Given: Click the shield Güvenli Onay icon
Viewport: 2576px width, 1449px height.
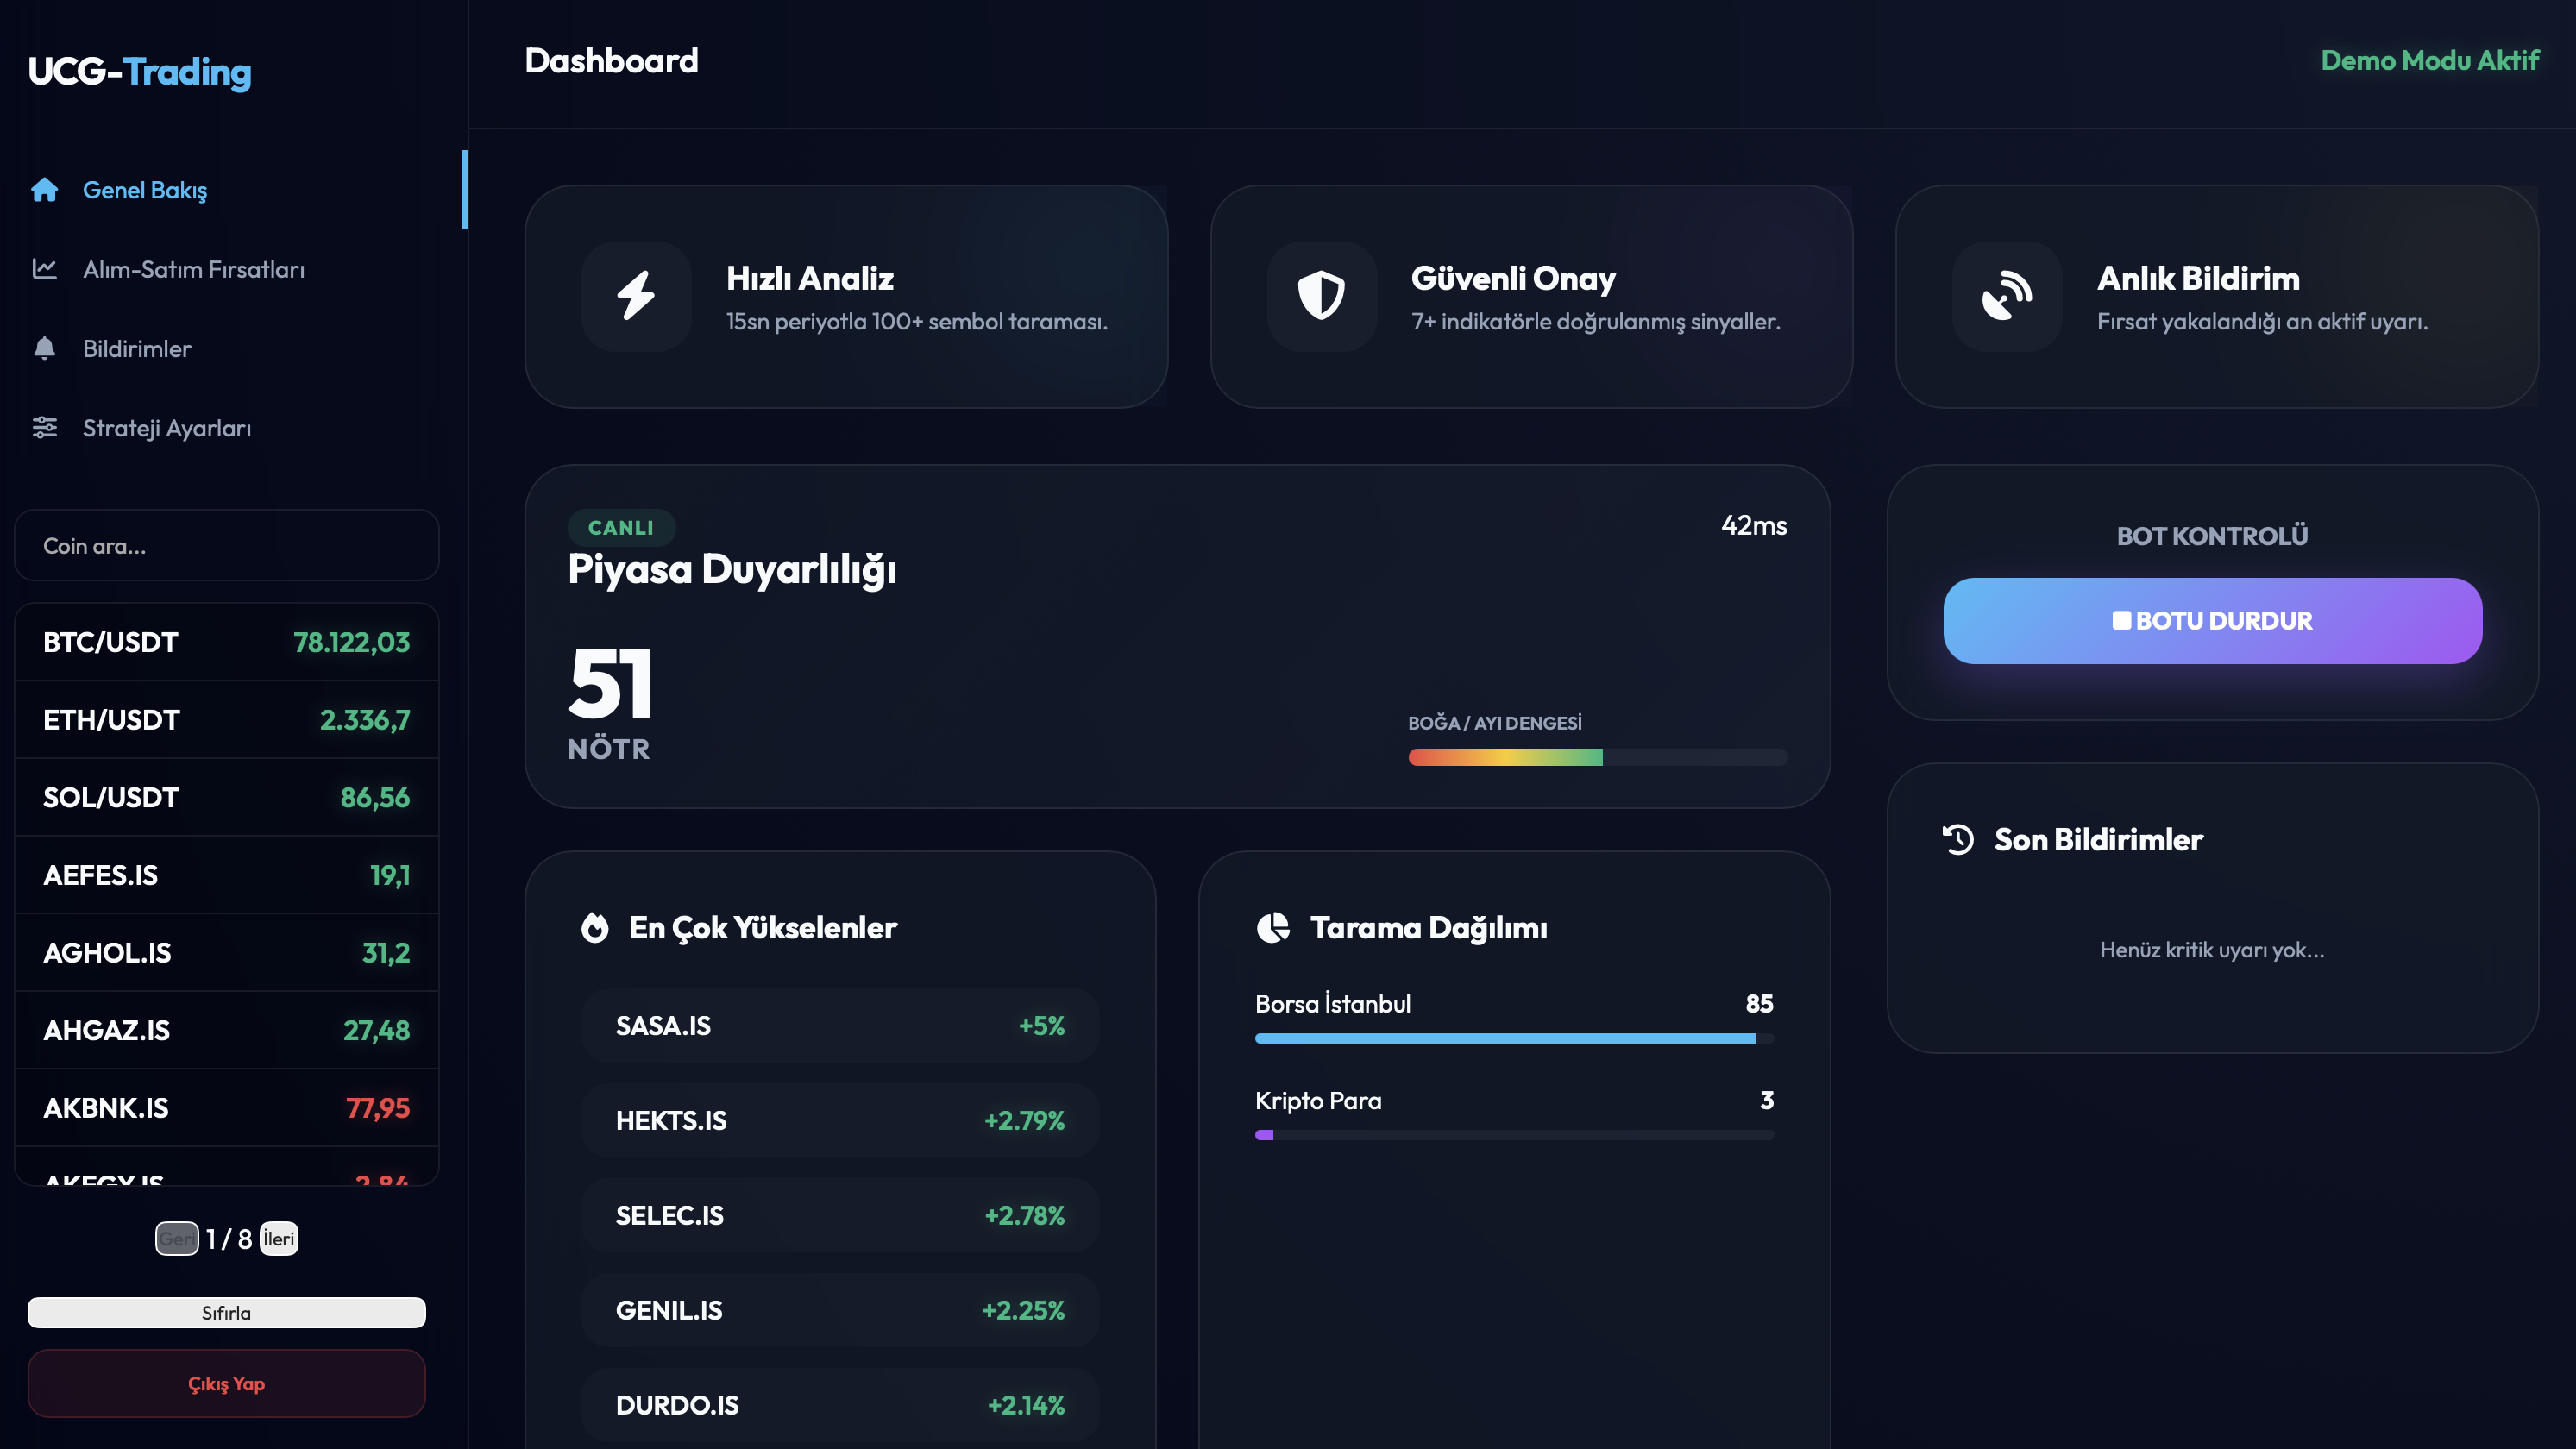Looking at the screenshot, I should [1321, 295].
